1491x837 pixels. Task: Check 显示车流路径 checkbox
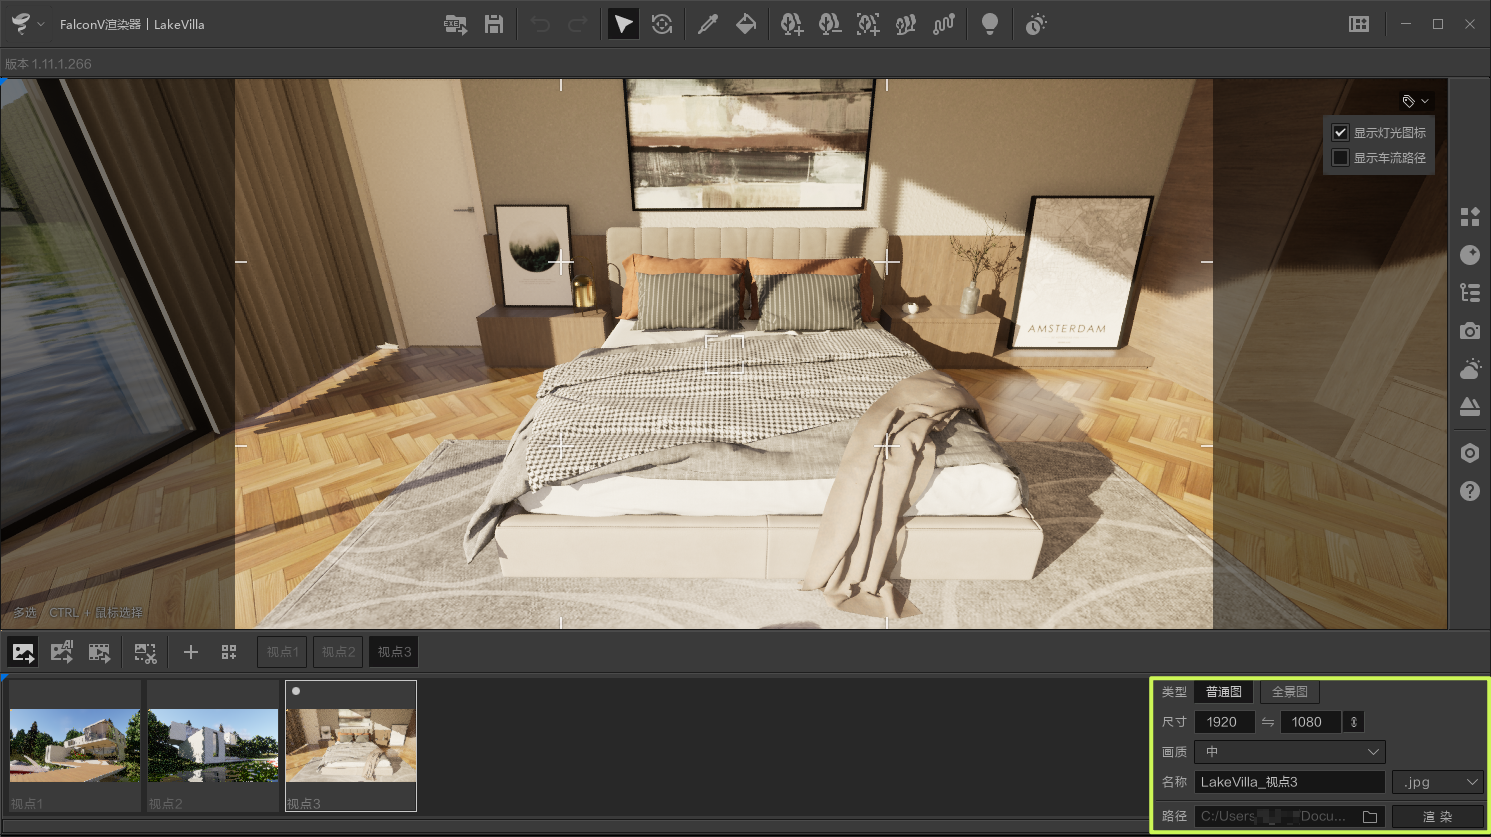pos(1340,158)
